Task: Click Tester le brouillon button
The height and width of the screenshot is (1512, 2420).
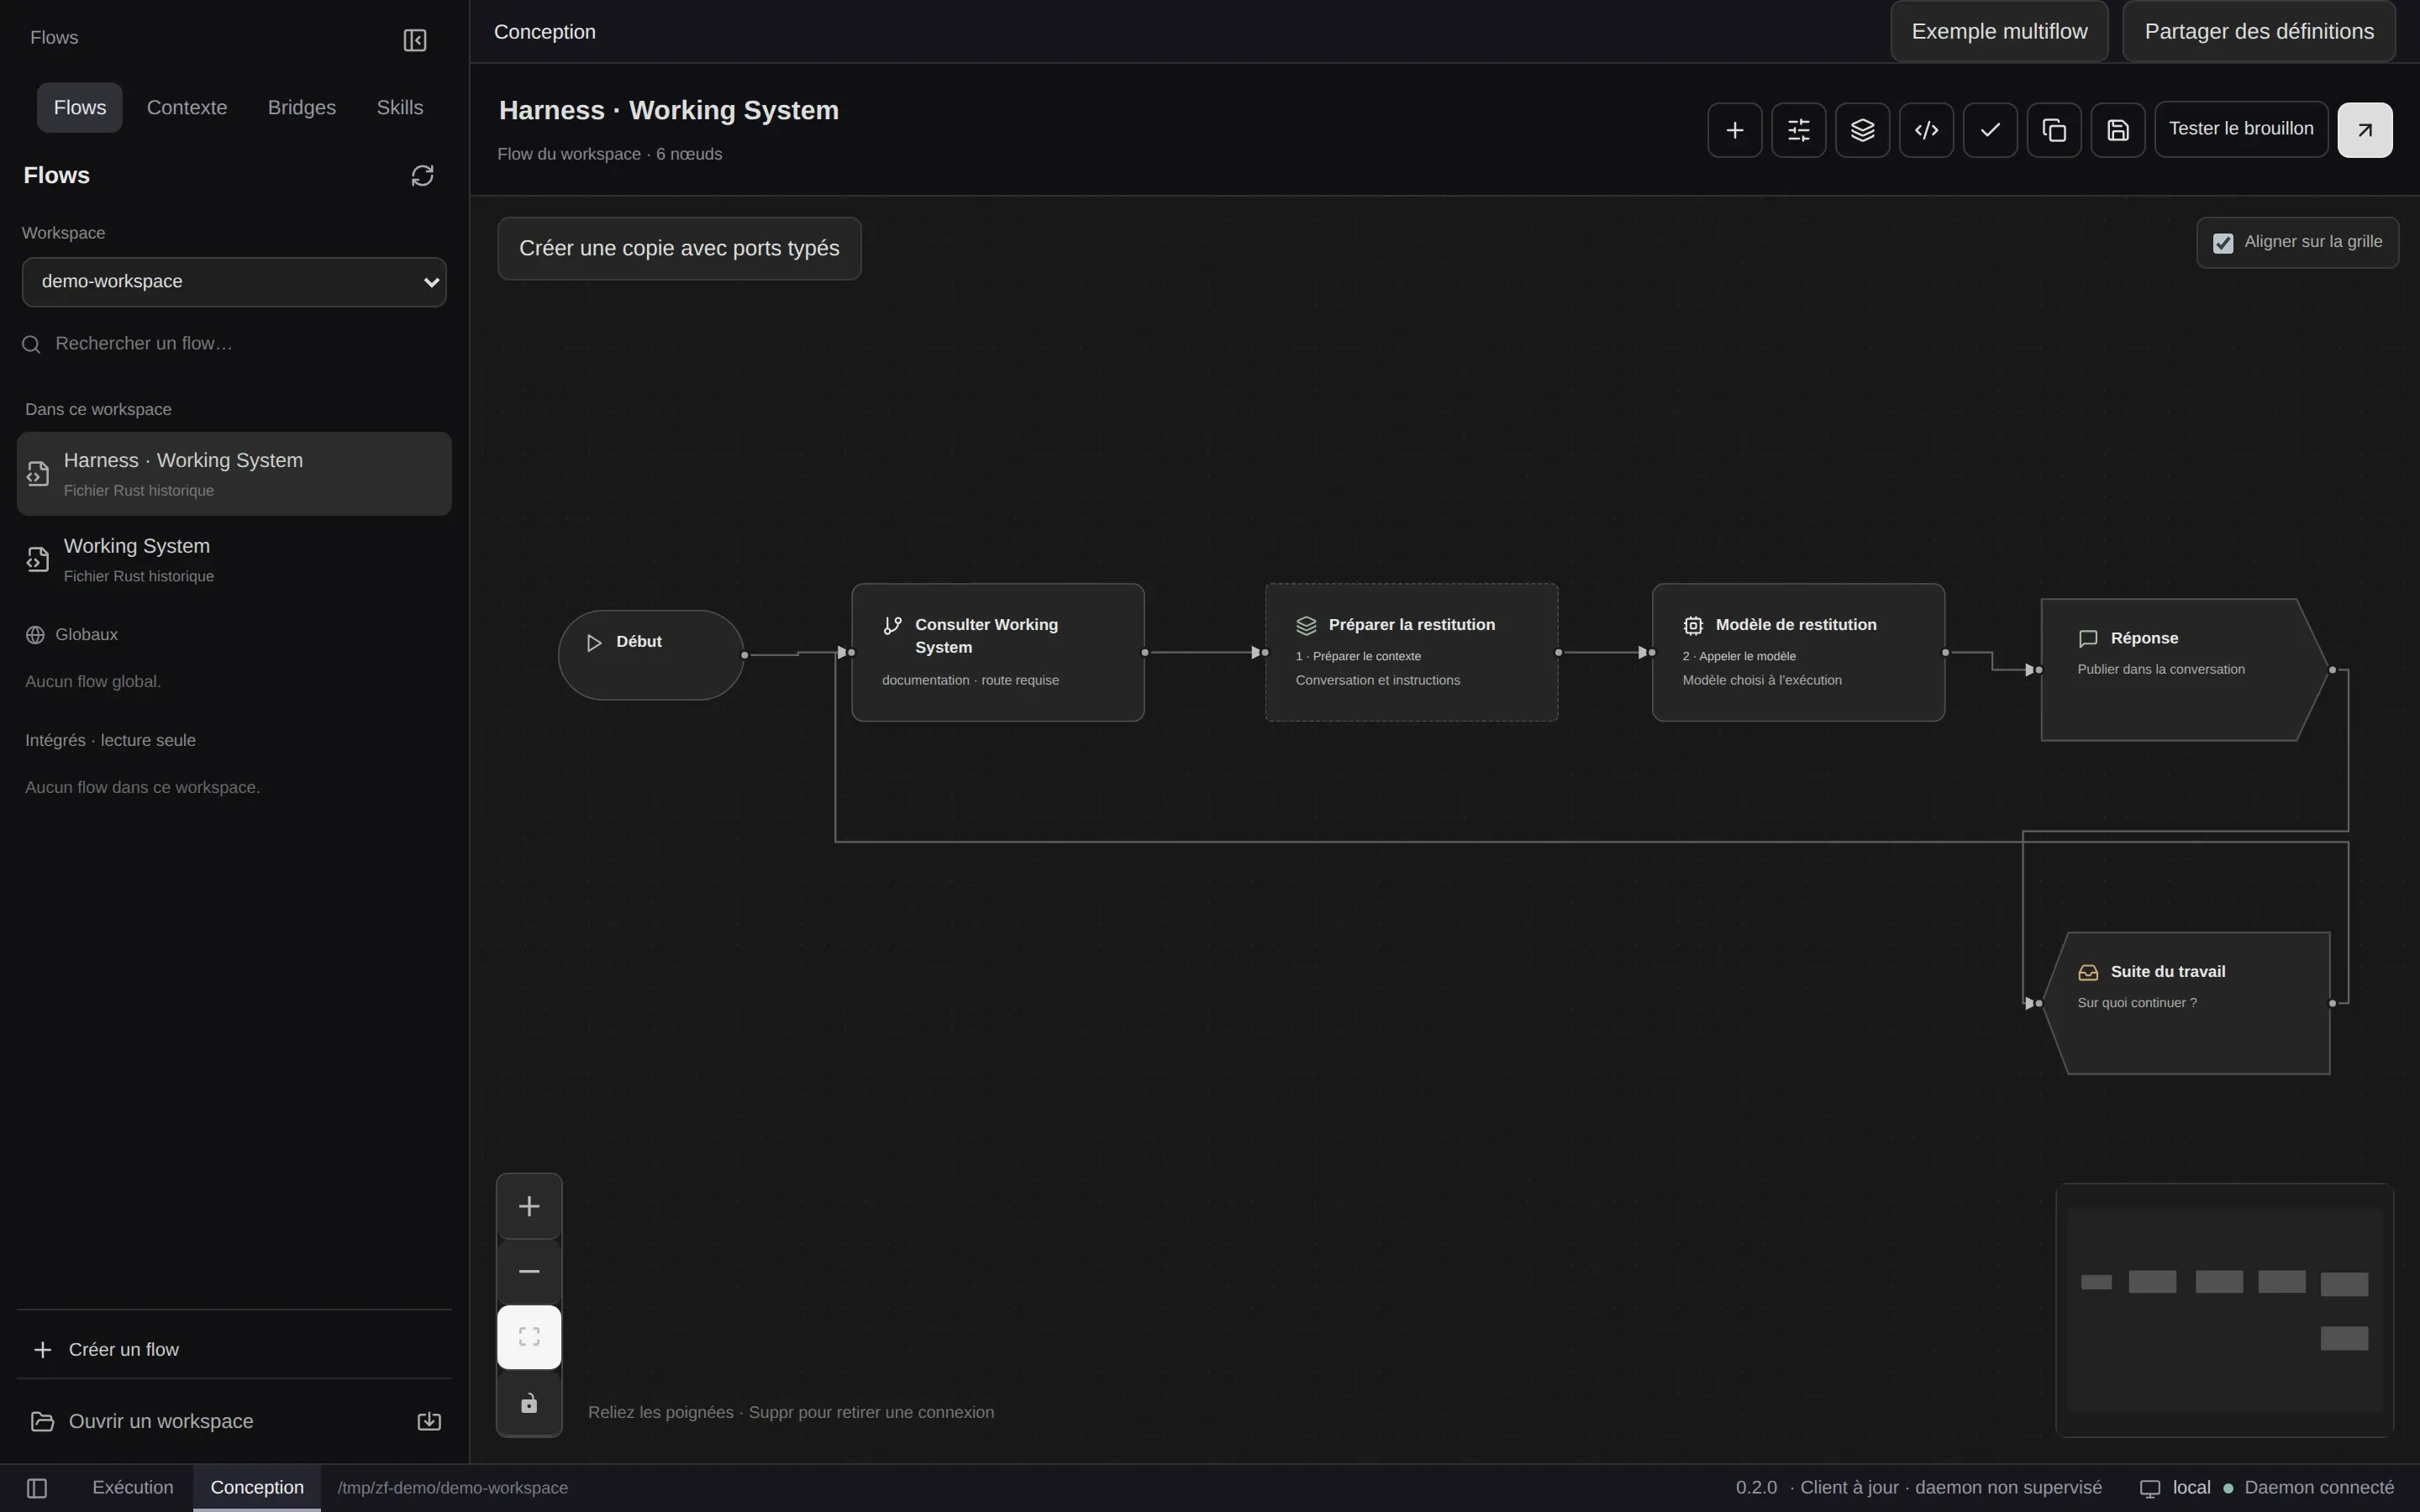Action: click(2241, 129)
